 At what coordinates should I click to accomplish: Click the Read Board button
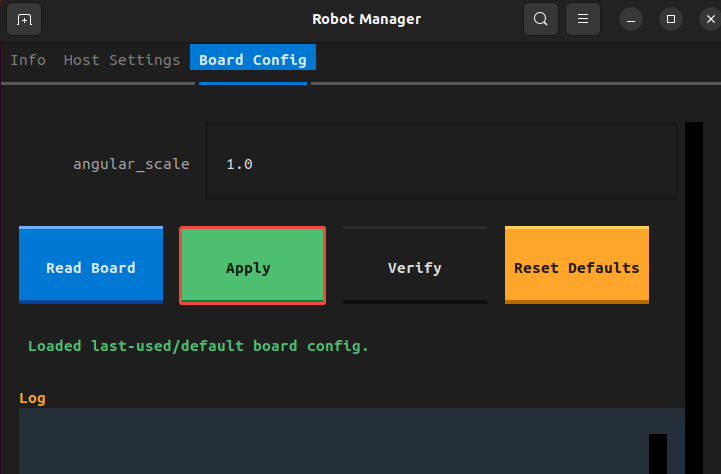tap(91, 265)
